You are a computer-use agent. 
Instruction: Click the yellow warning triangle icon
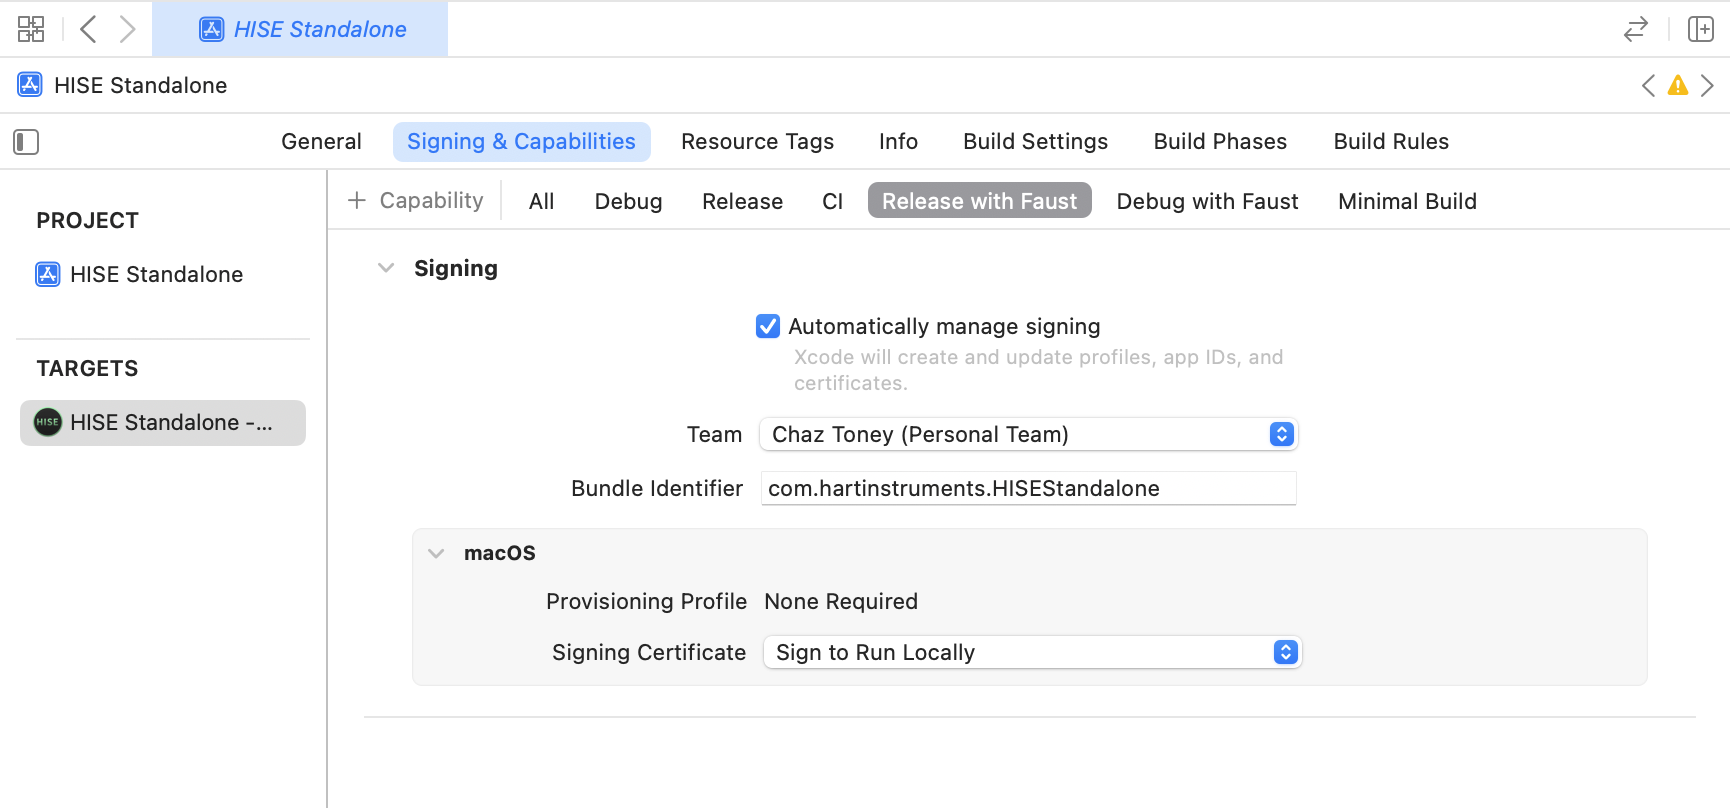[x=1678, y=86]
